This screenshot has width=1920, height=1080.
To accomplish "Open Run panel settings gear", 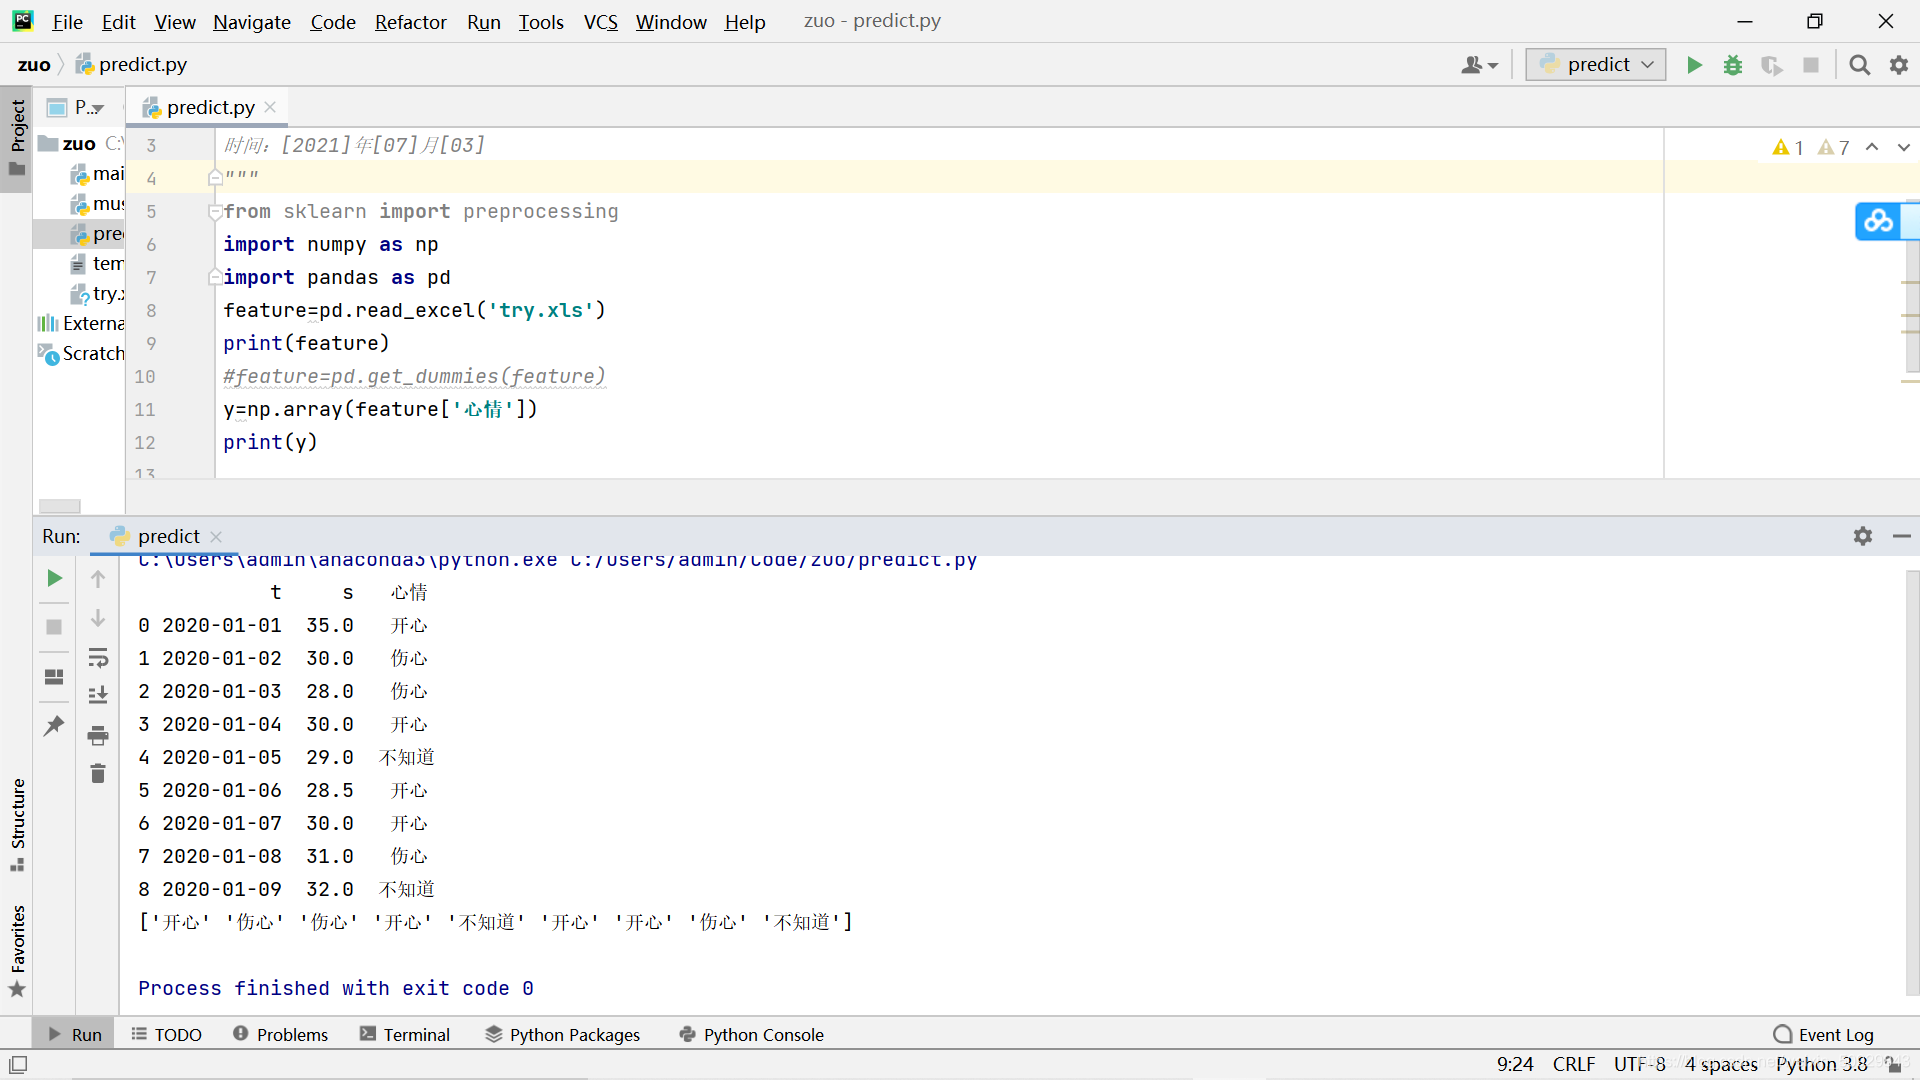I will [x=1862, y=536].
